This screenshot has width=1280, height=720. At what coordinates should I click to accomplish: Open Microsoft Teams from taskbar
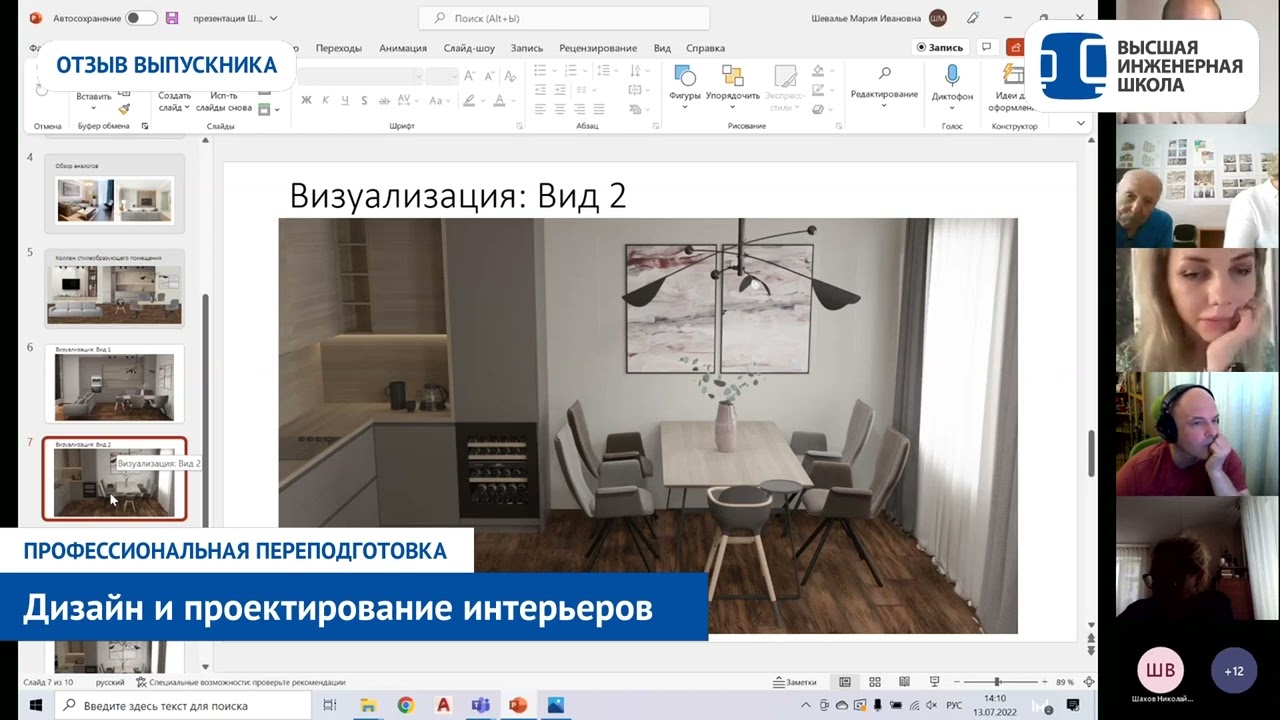pos(480,705)
